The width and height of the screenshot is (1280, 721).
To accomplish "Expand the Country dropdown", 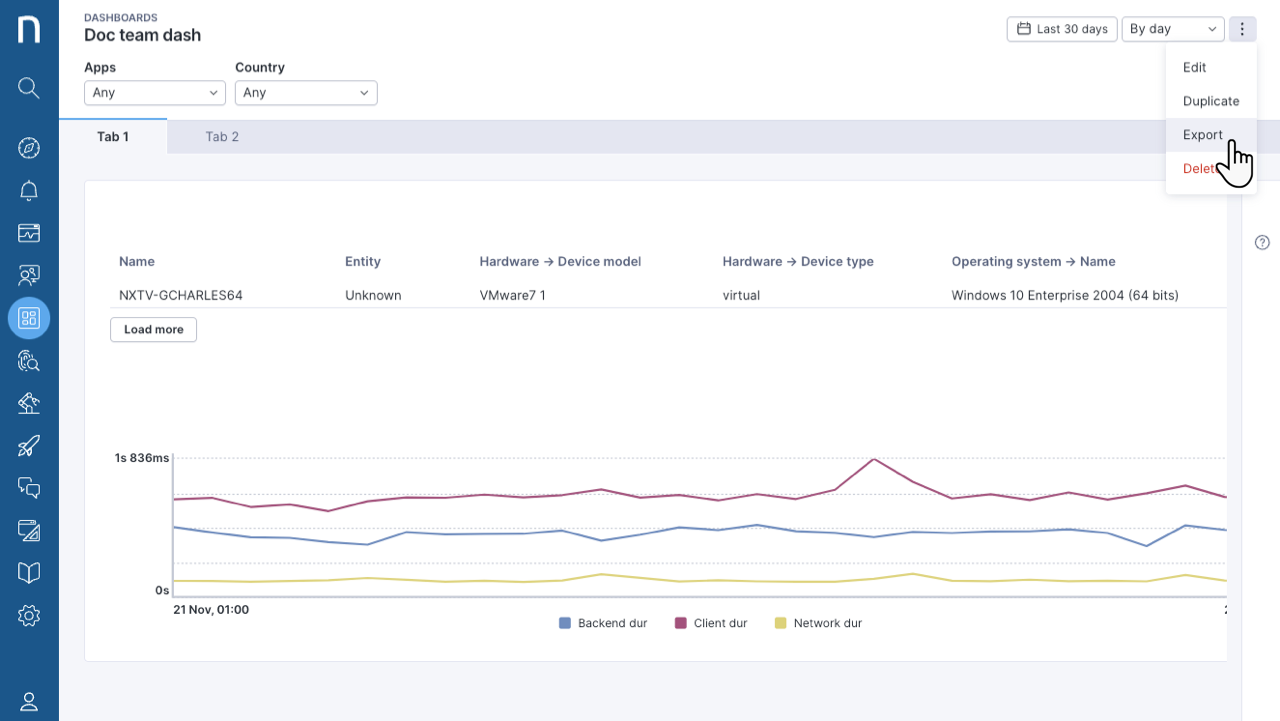I will pyautogui.click(x=306, y=92).
